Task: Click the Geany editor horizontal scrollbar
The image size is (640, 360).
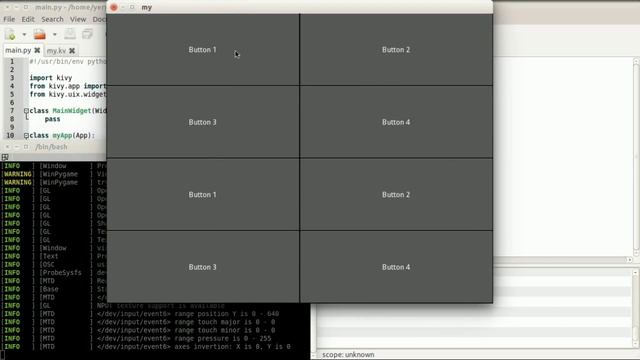Action: click(x=564, y=260)
